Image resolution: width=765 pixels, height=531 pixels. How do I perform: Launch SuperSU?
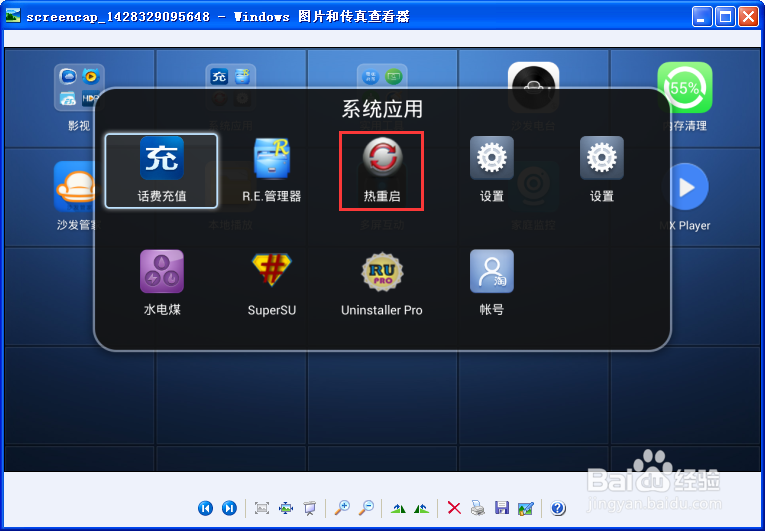(272, 283)
